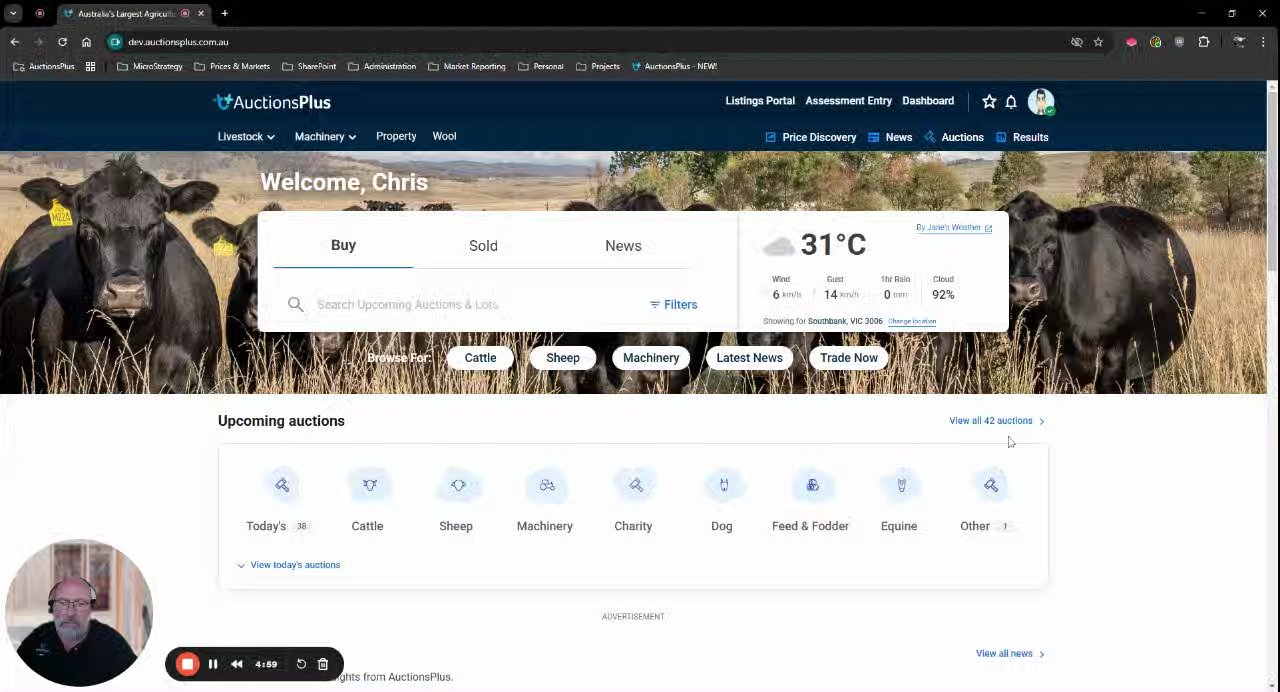This screenshot has height=692, width=1280.
Task: Expand View today's auctions
Action: click(x=289, y=565)
